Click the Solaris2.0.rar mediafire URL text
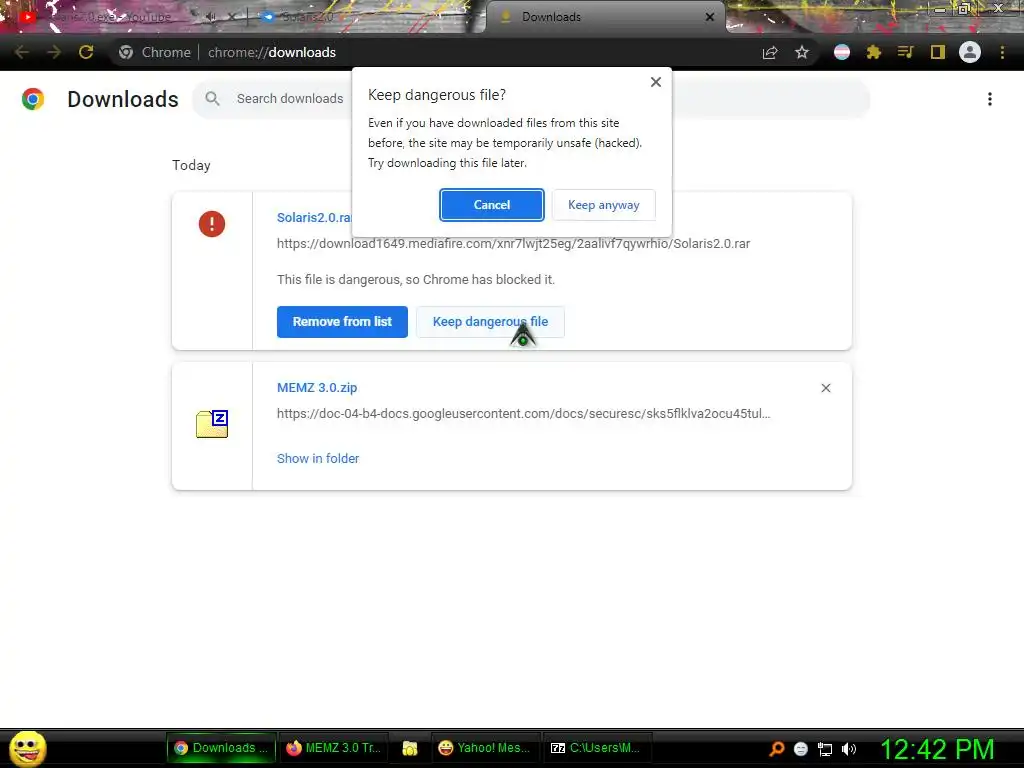This screenshot has height=768, width=1024. [x=513, y=244]
